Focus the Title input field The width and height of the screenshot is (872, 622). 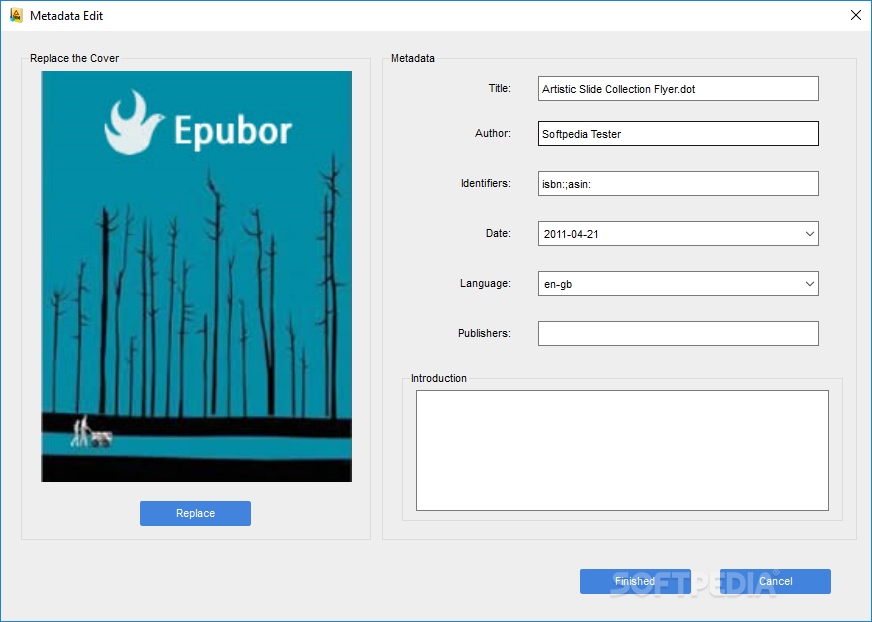click(x=678, y=88)
